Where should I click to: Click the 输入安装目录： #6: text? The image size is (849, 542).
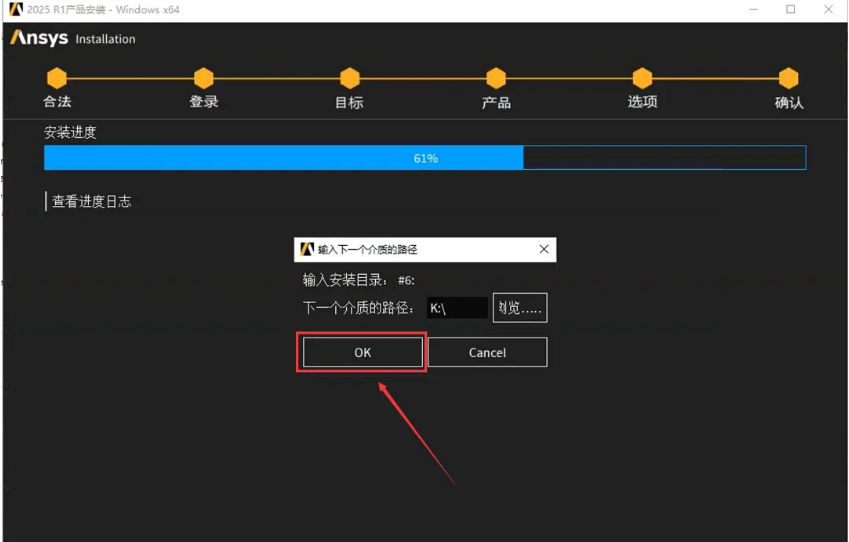(x=358, y=280)
